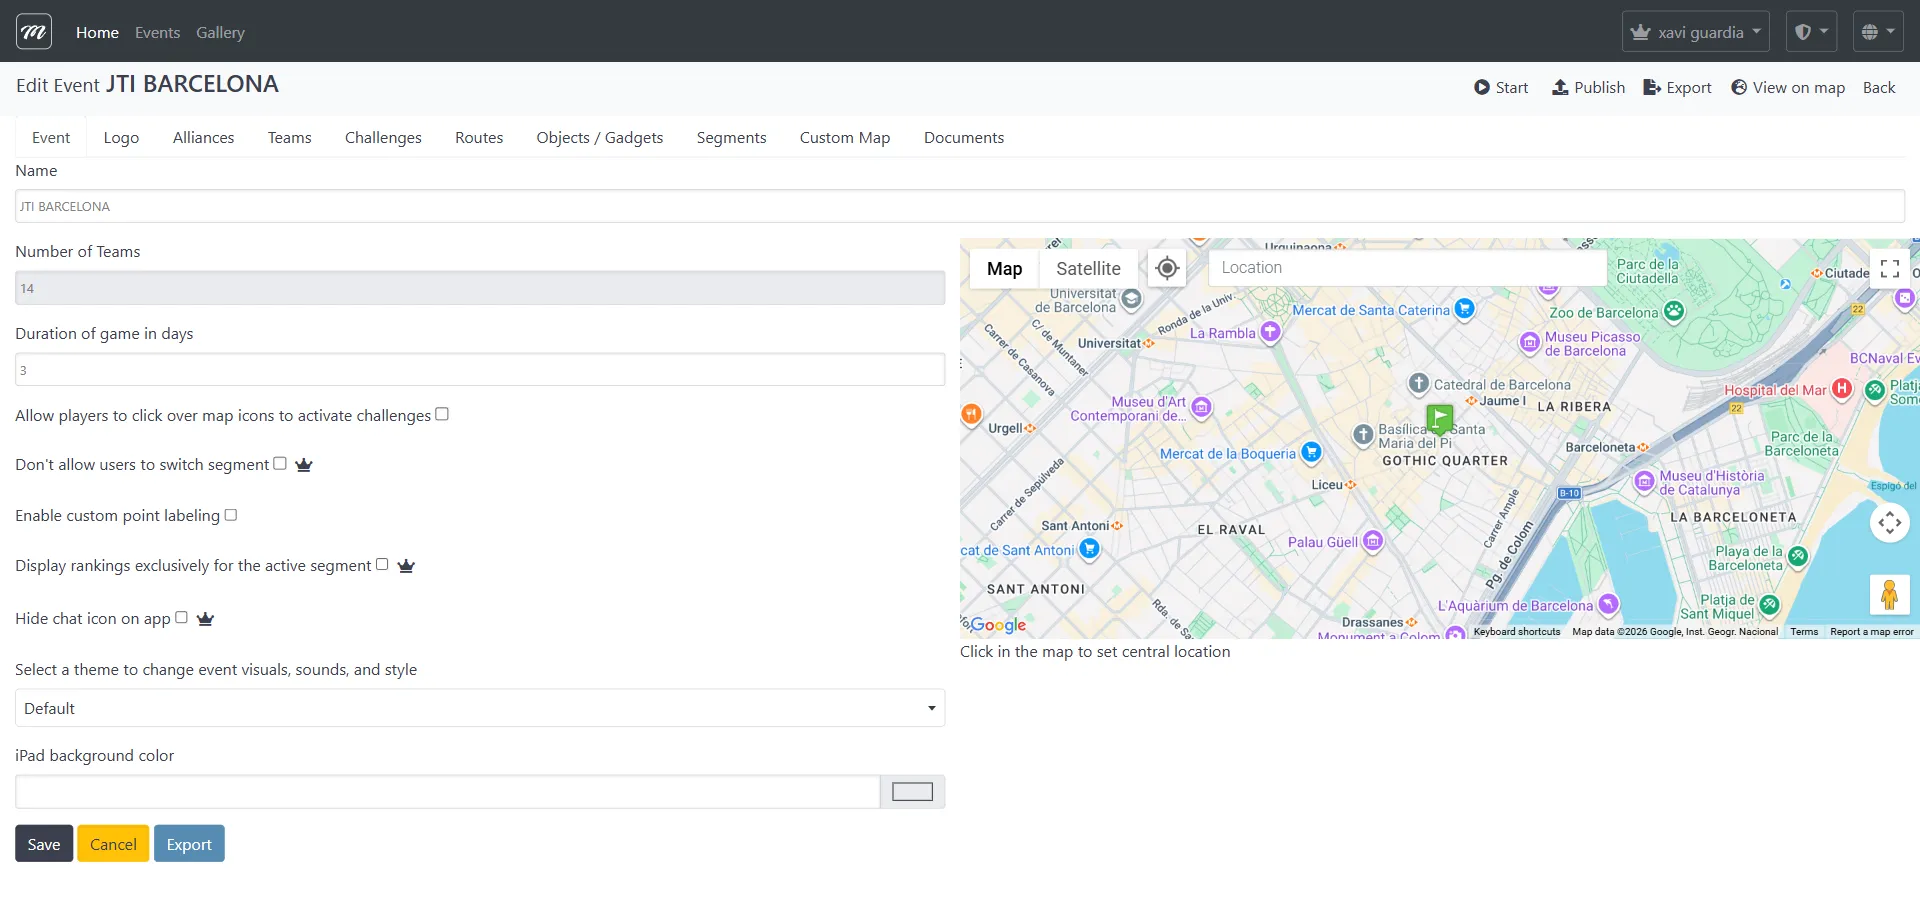Click Mercat de la Boqueria map pin

(x=1311, y=453)
